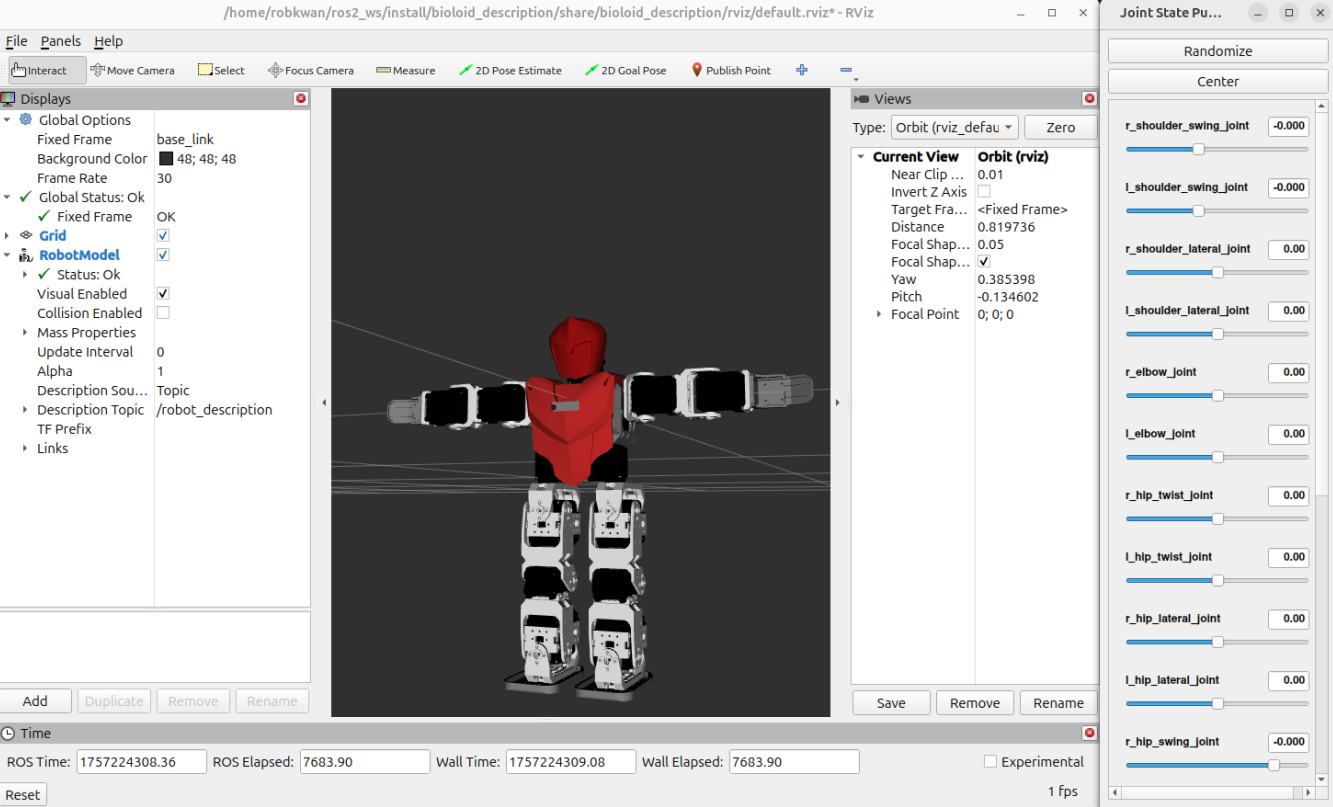Activate the 2D Pose Estimate tool
1333x807 pixels.
510,70
